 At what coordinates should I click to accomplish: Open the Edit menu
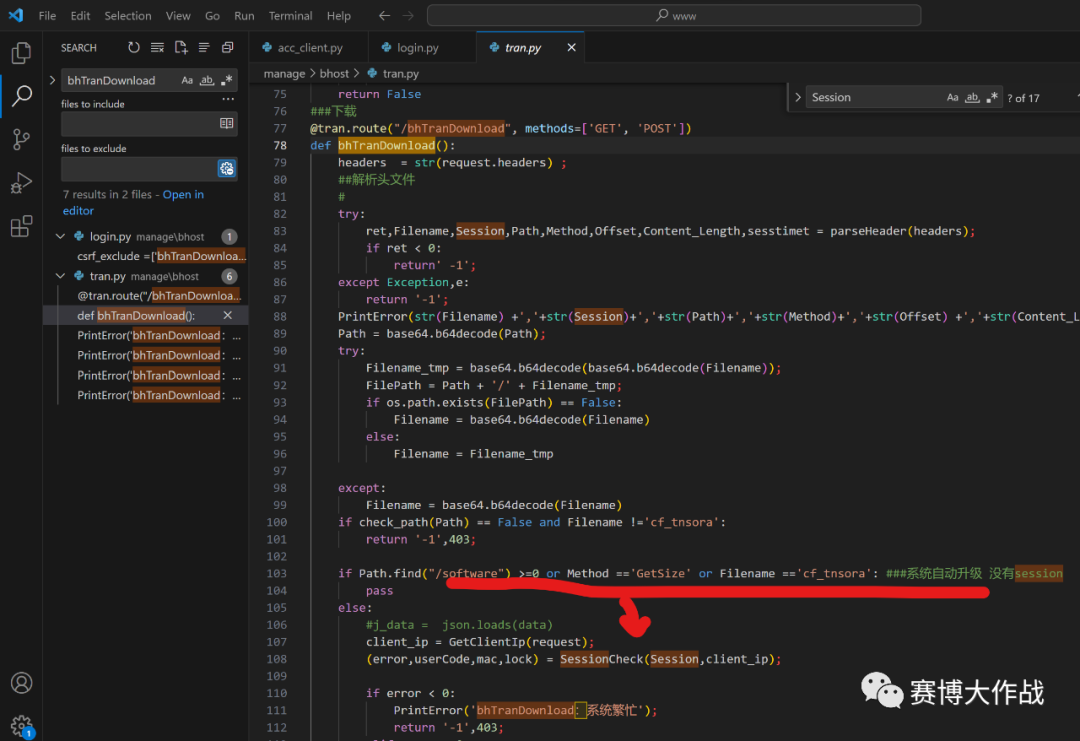point(80,16)
